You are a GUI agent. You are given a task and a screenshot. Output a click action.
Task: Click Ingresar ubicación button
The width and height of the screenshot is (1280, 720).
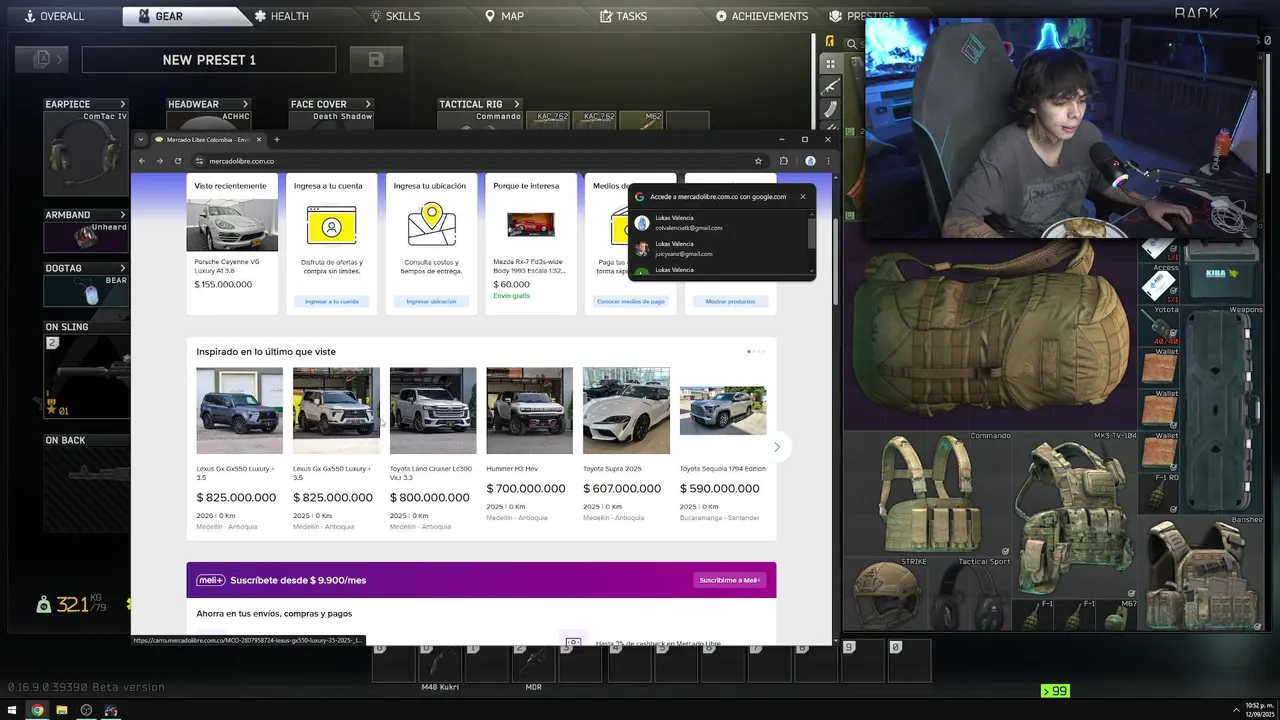pos(432,301)
